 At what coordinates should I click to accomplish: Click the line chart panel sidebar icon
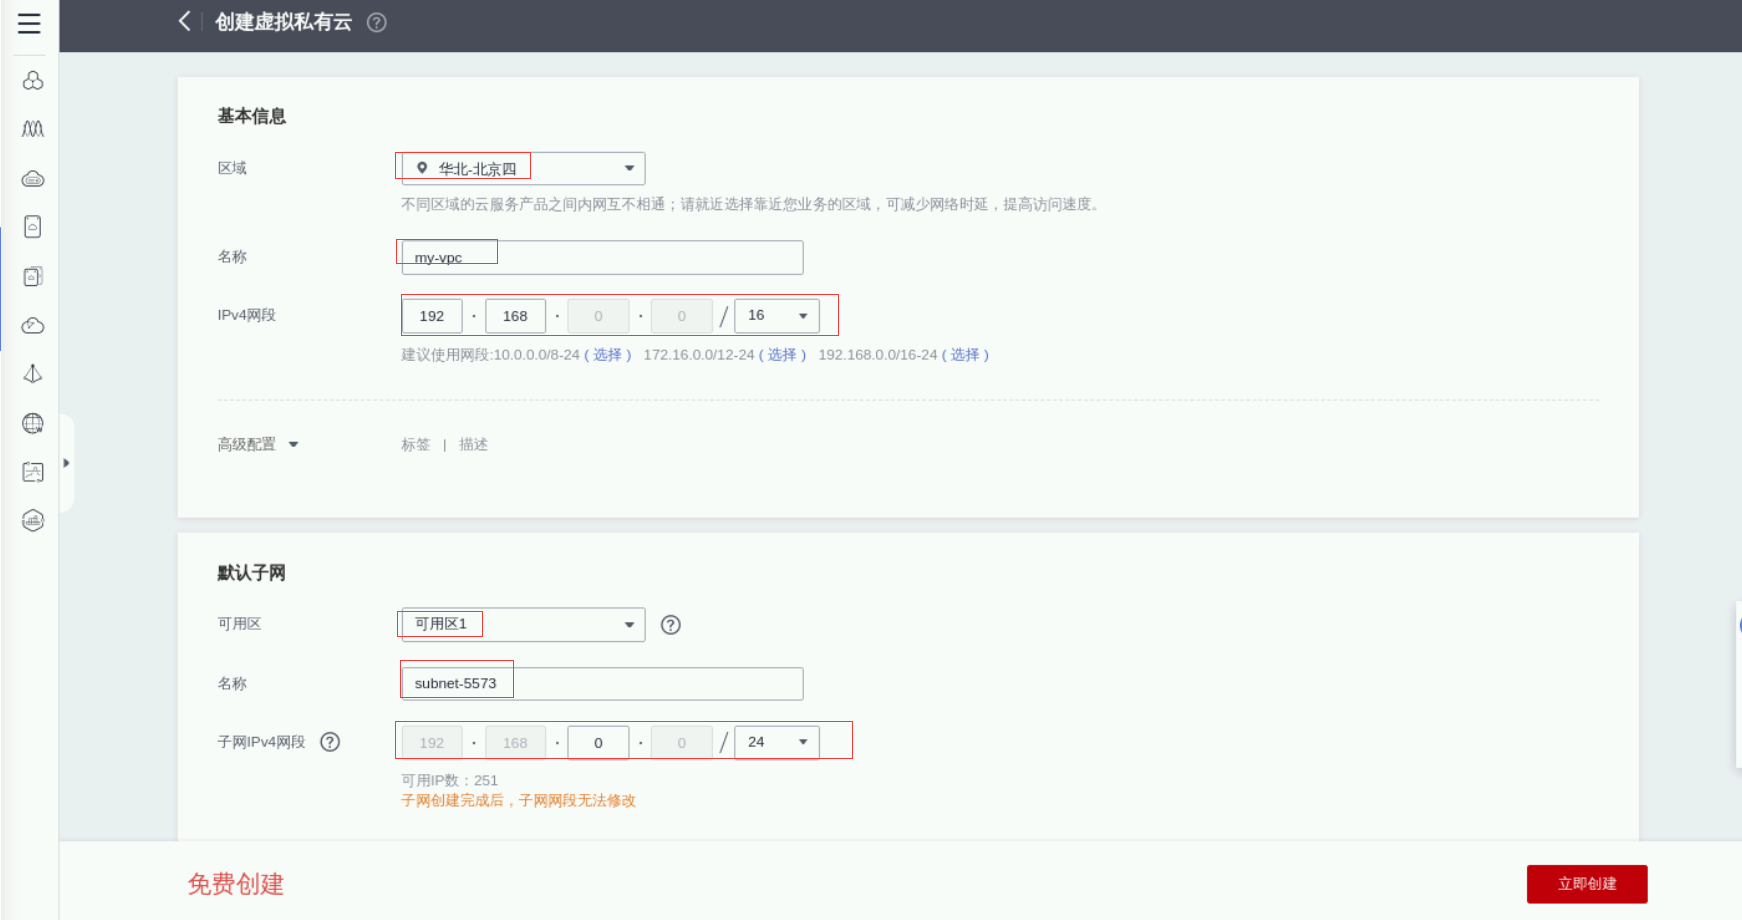point(33,472)
